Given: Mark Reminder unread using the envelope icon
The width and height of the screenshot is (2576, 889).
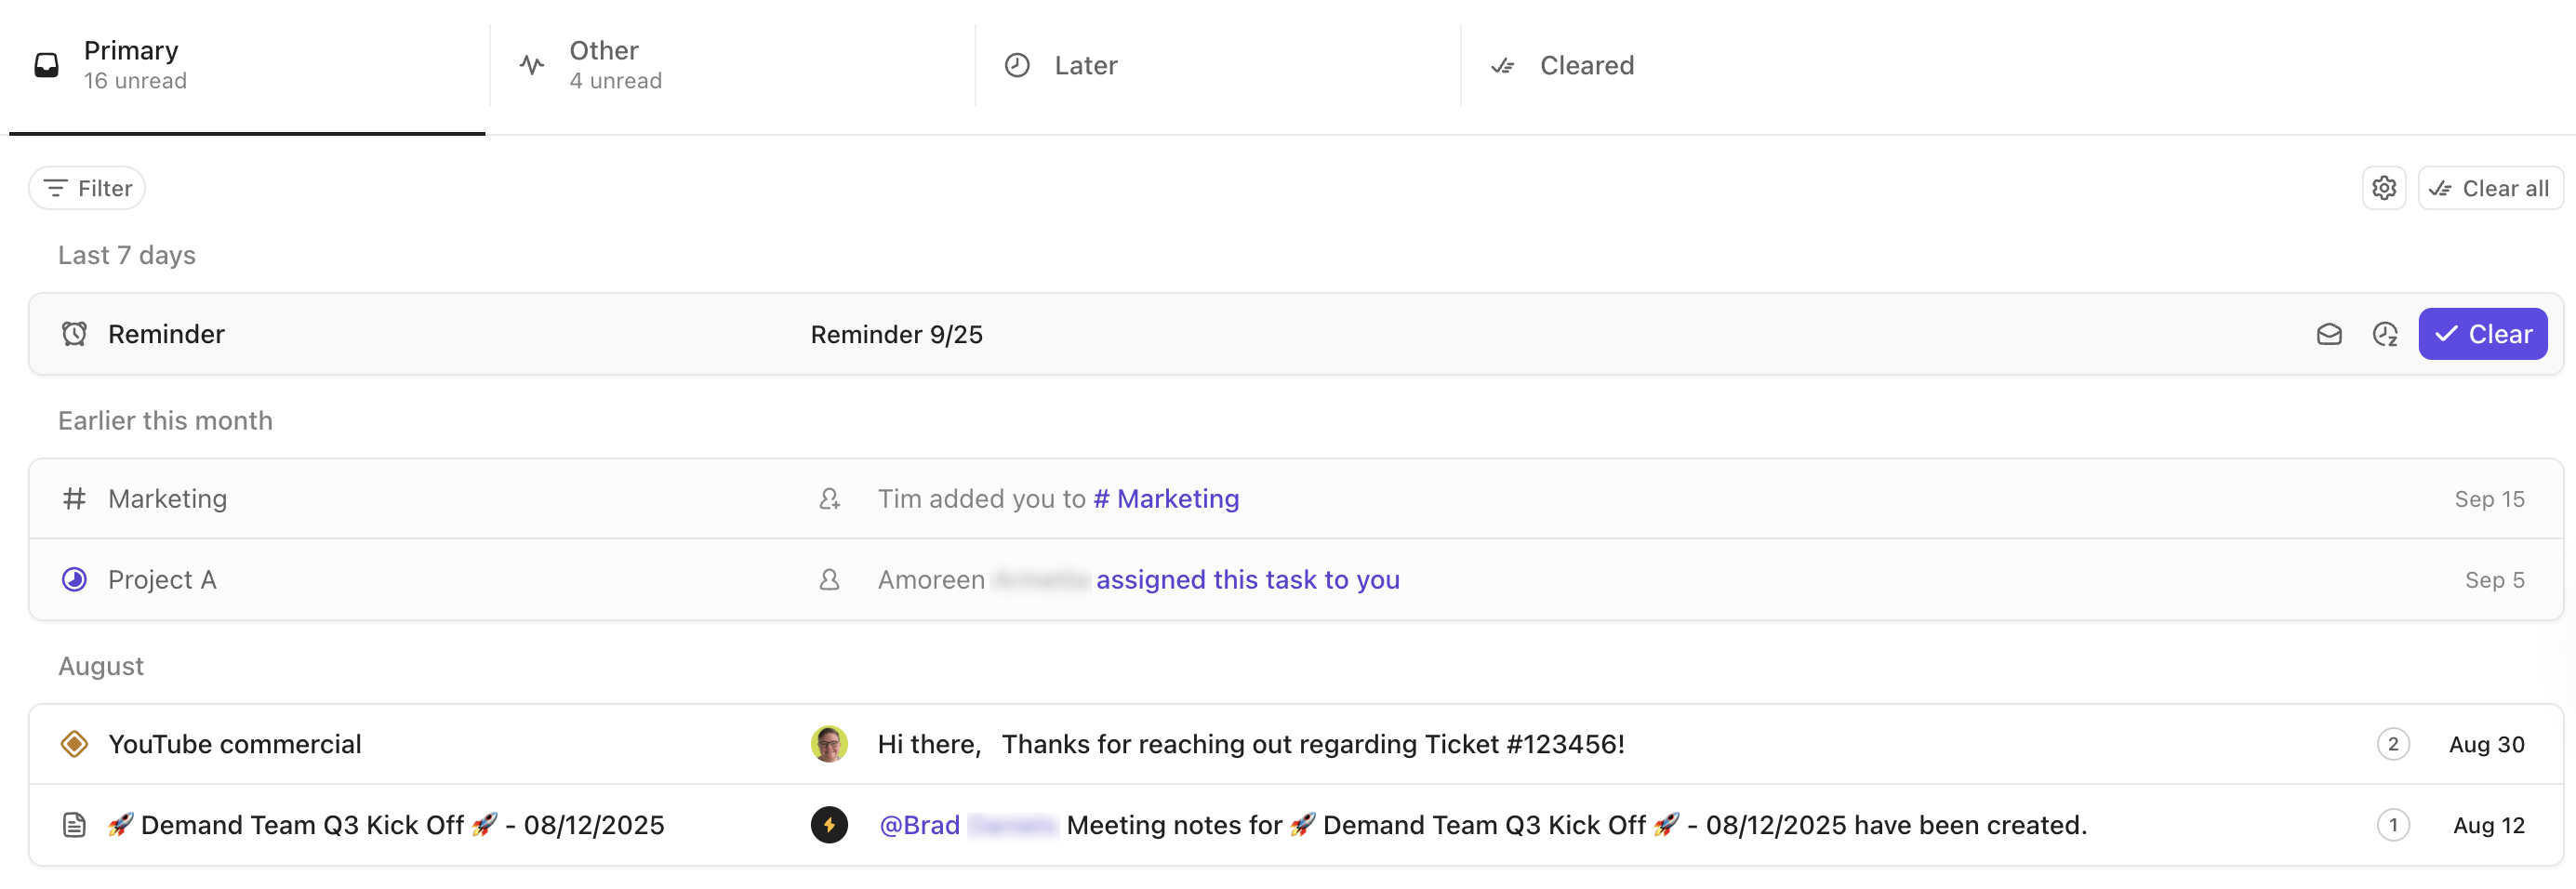Looking at the screenshot, I should (2329, 334).
